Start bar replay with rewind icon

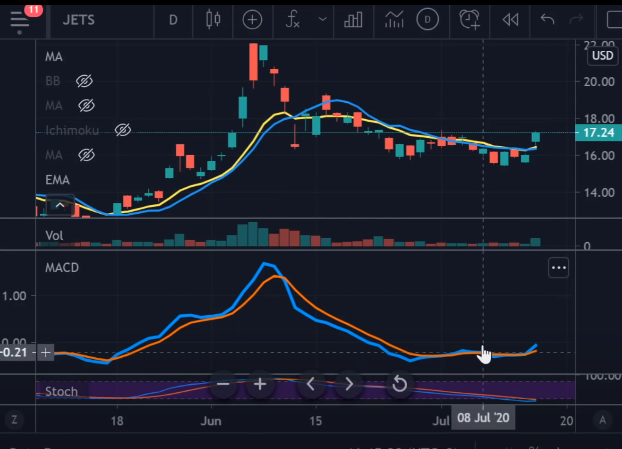click(510, 19)
